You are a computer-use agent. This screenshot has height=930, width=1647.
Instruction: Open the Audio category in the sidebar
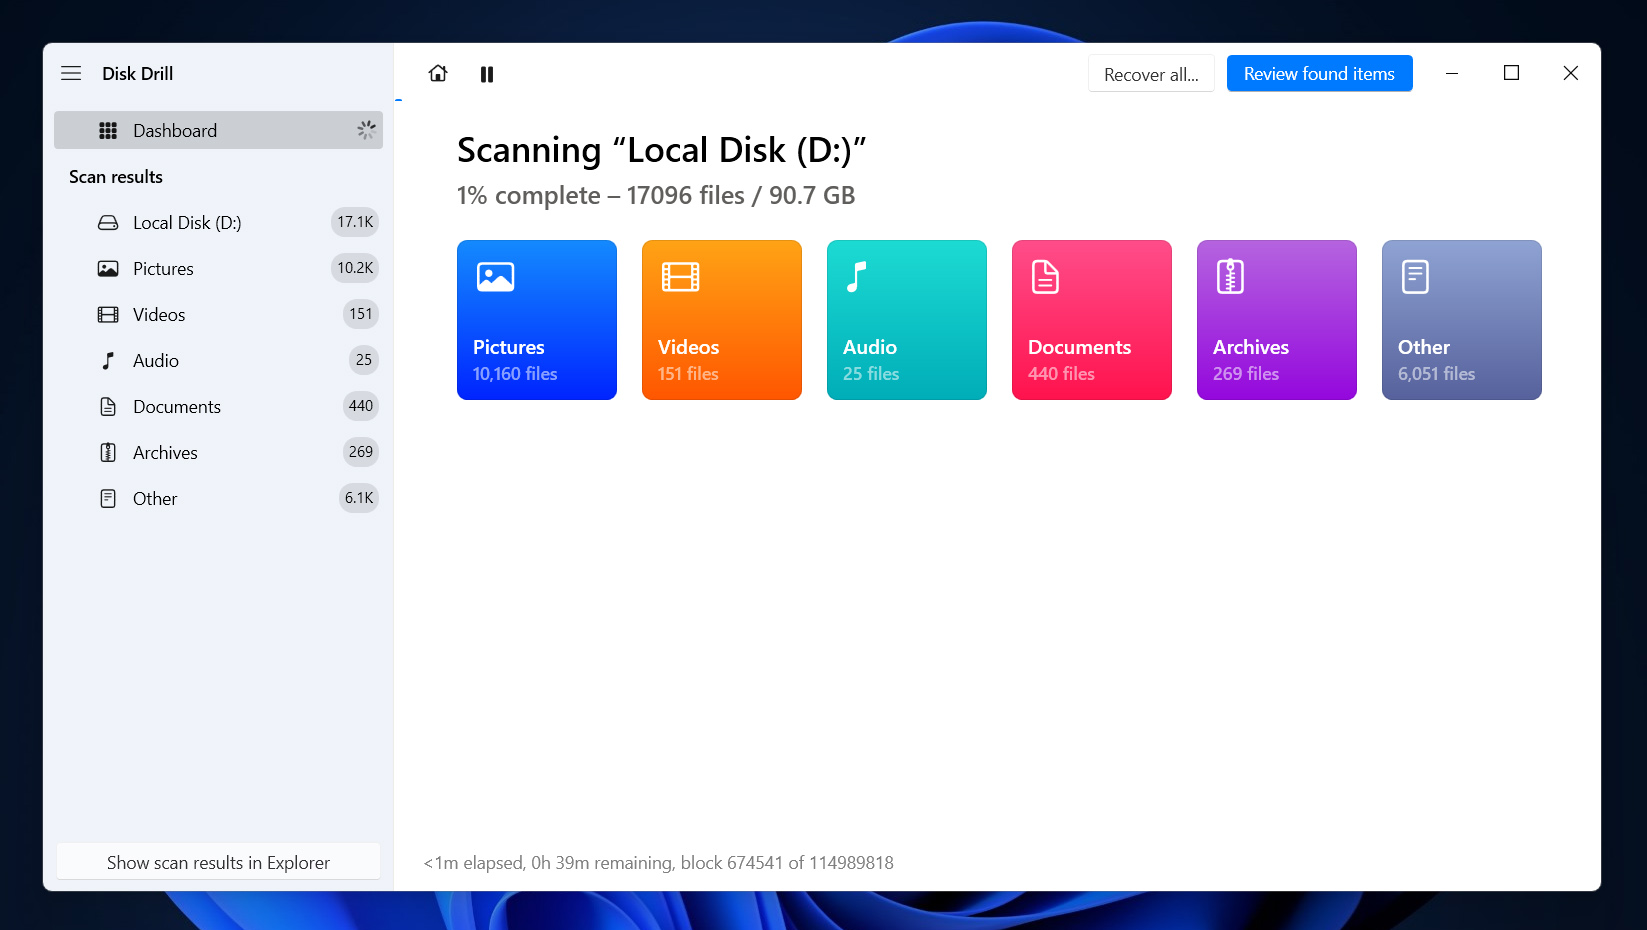point(218,360)
